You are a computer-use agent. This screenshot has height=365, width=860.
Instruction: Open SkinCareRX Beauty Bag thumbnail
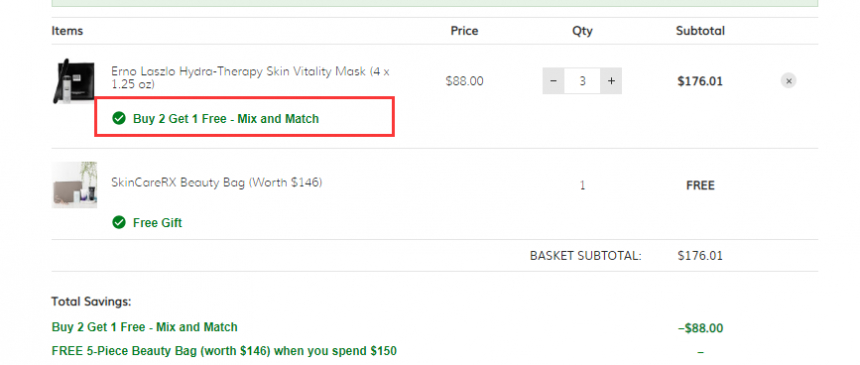point(74,185)
